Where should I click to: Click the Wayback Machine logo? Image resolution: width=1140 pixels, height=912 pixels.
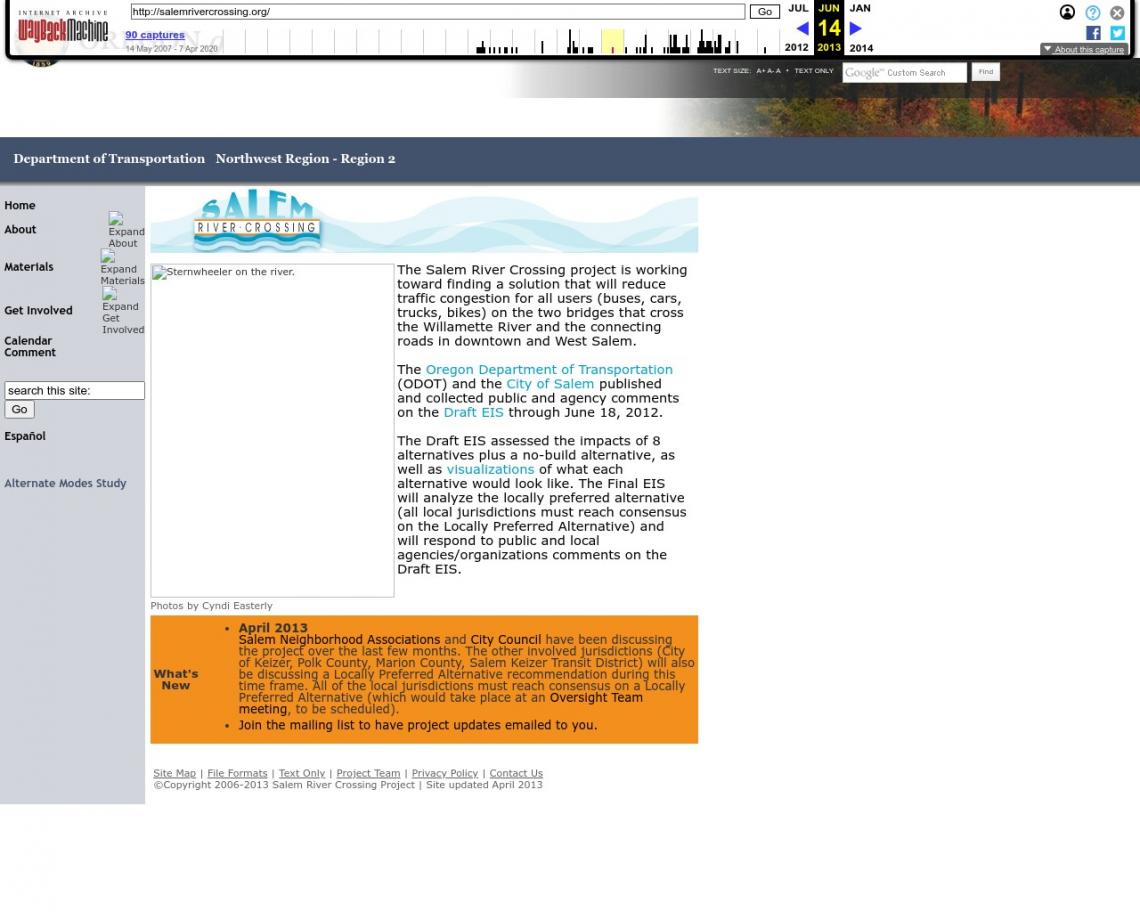63,27
